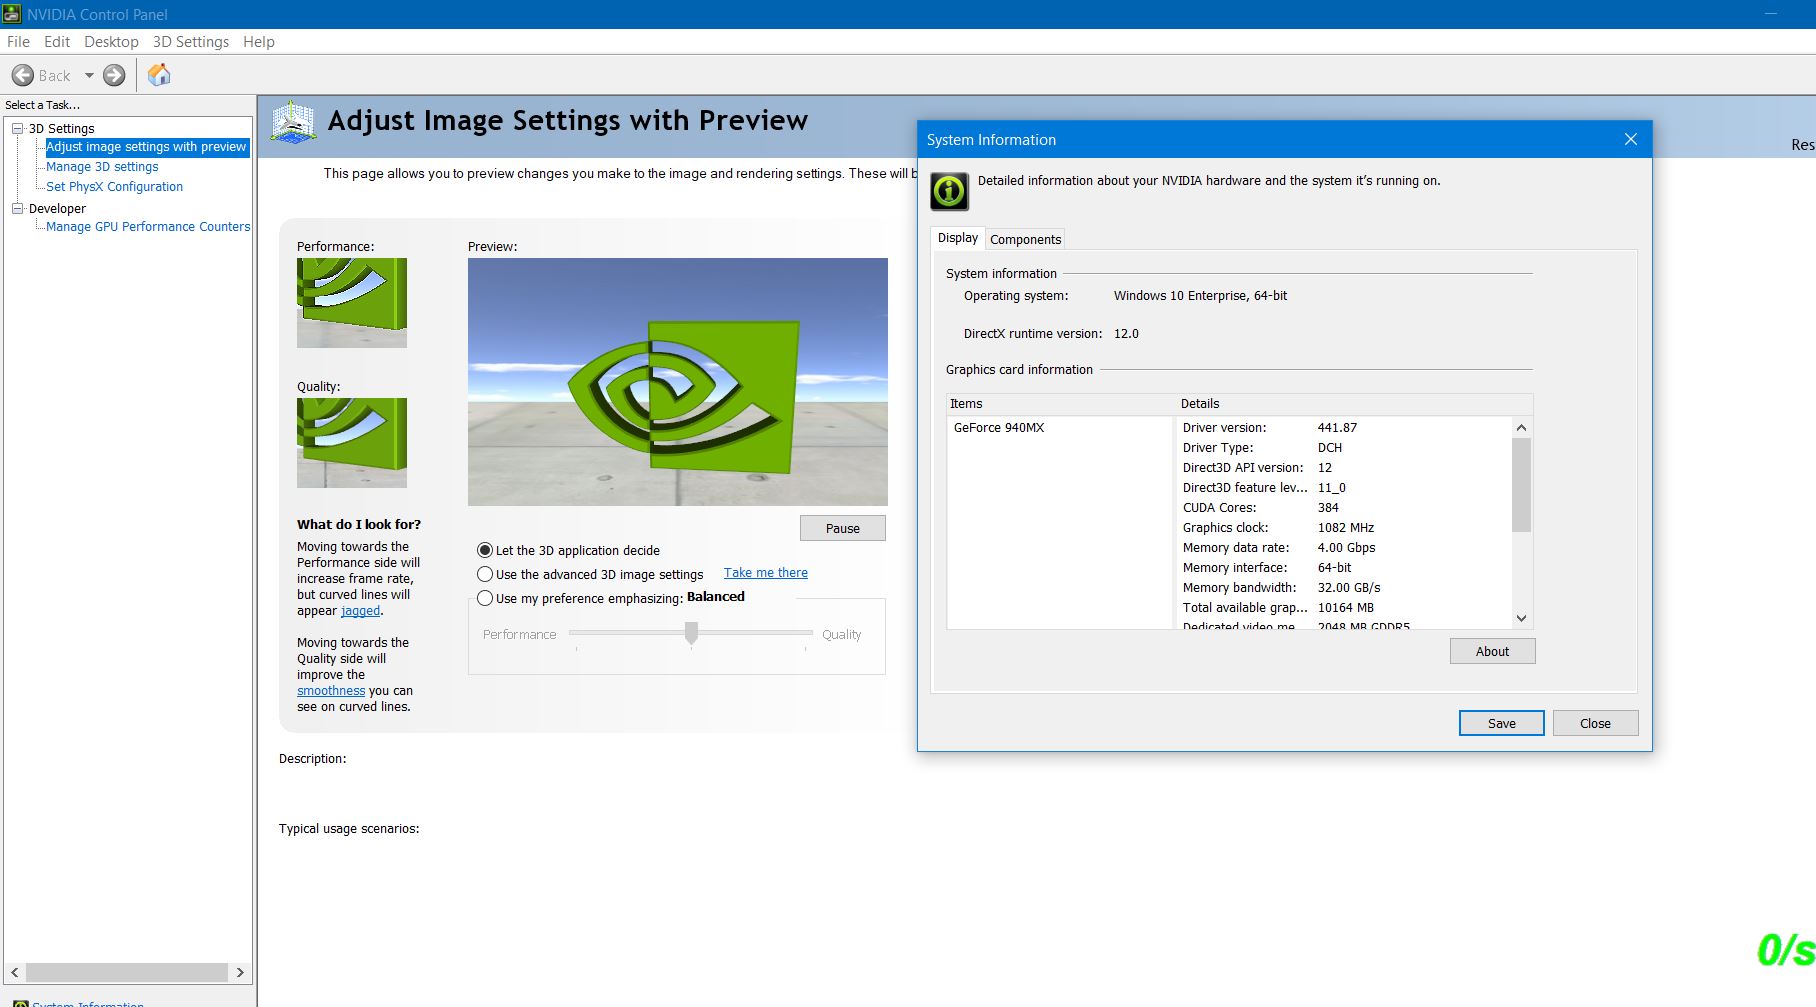This screenshot has height=1007, width=1816.
Task: Click the Take me there link
Action: [x=766, y=573]
